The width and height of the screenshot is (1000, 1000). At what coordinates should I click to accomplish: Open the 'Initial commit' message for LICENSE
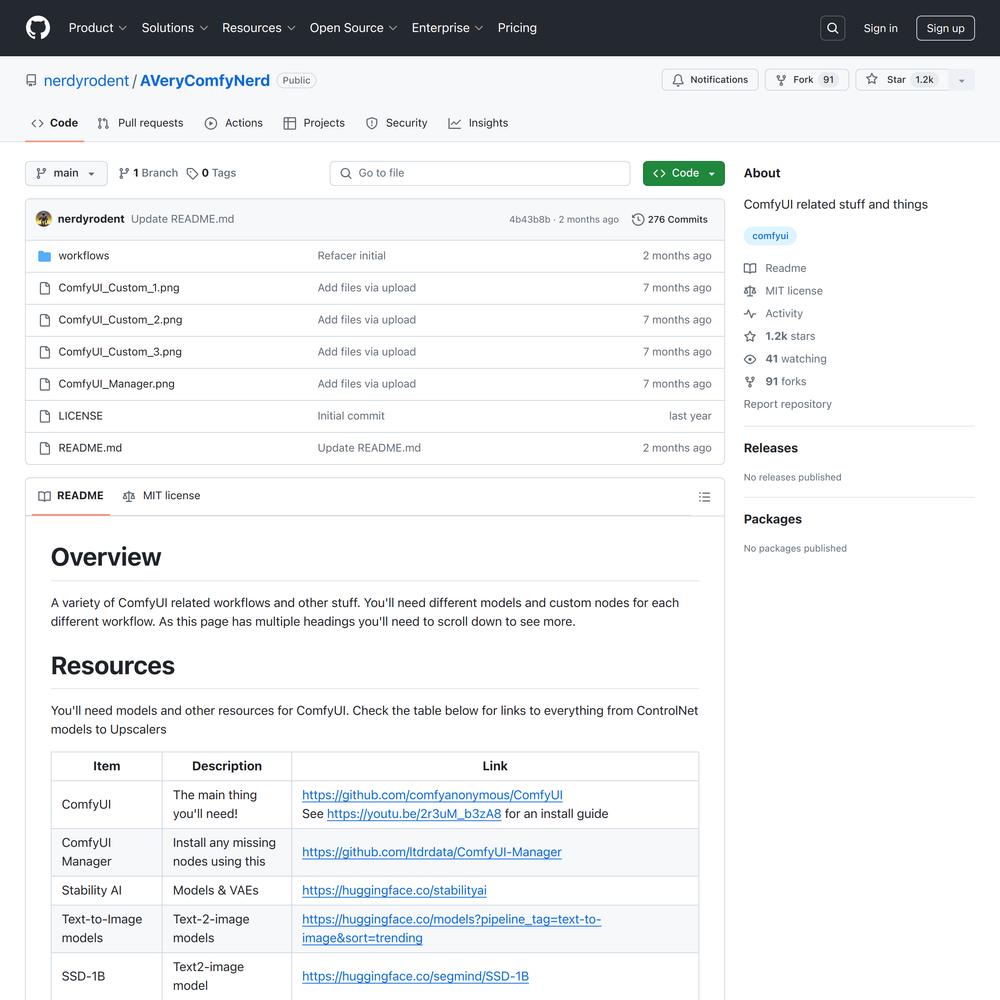pos(351,416)
